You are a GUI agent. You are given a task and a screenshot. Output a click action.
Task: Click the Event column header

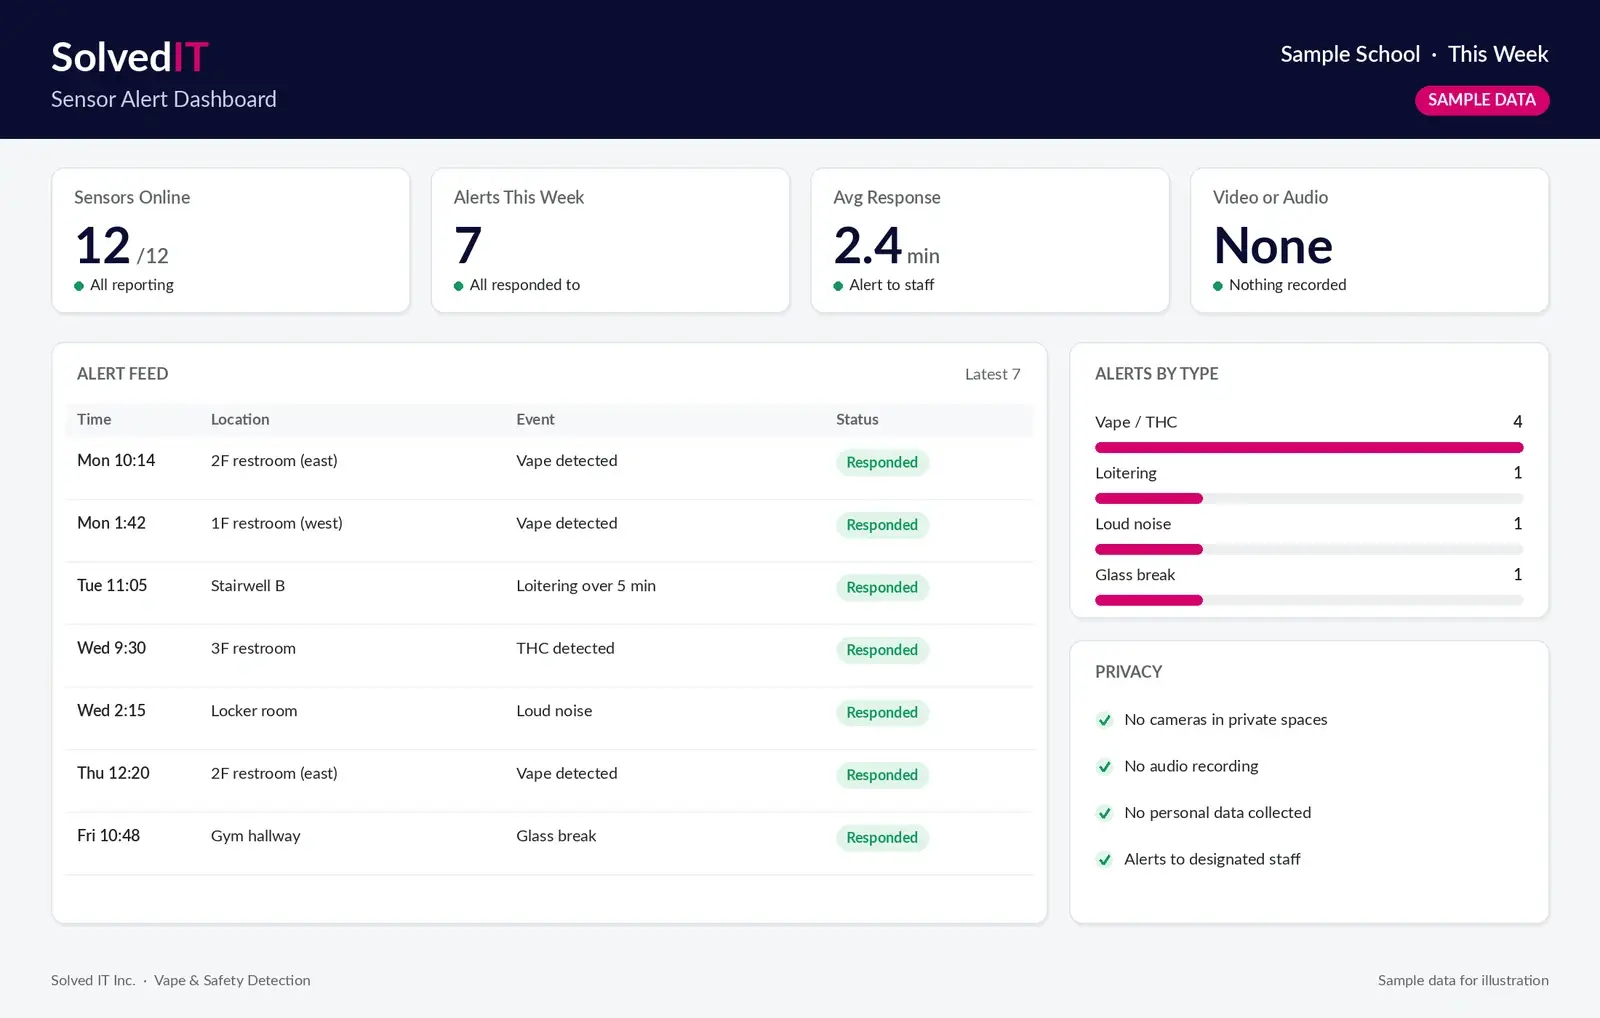click(535, 419)
